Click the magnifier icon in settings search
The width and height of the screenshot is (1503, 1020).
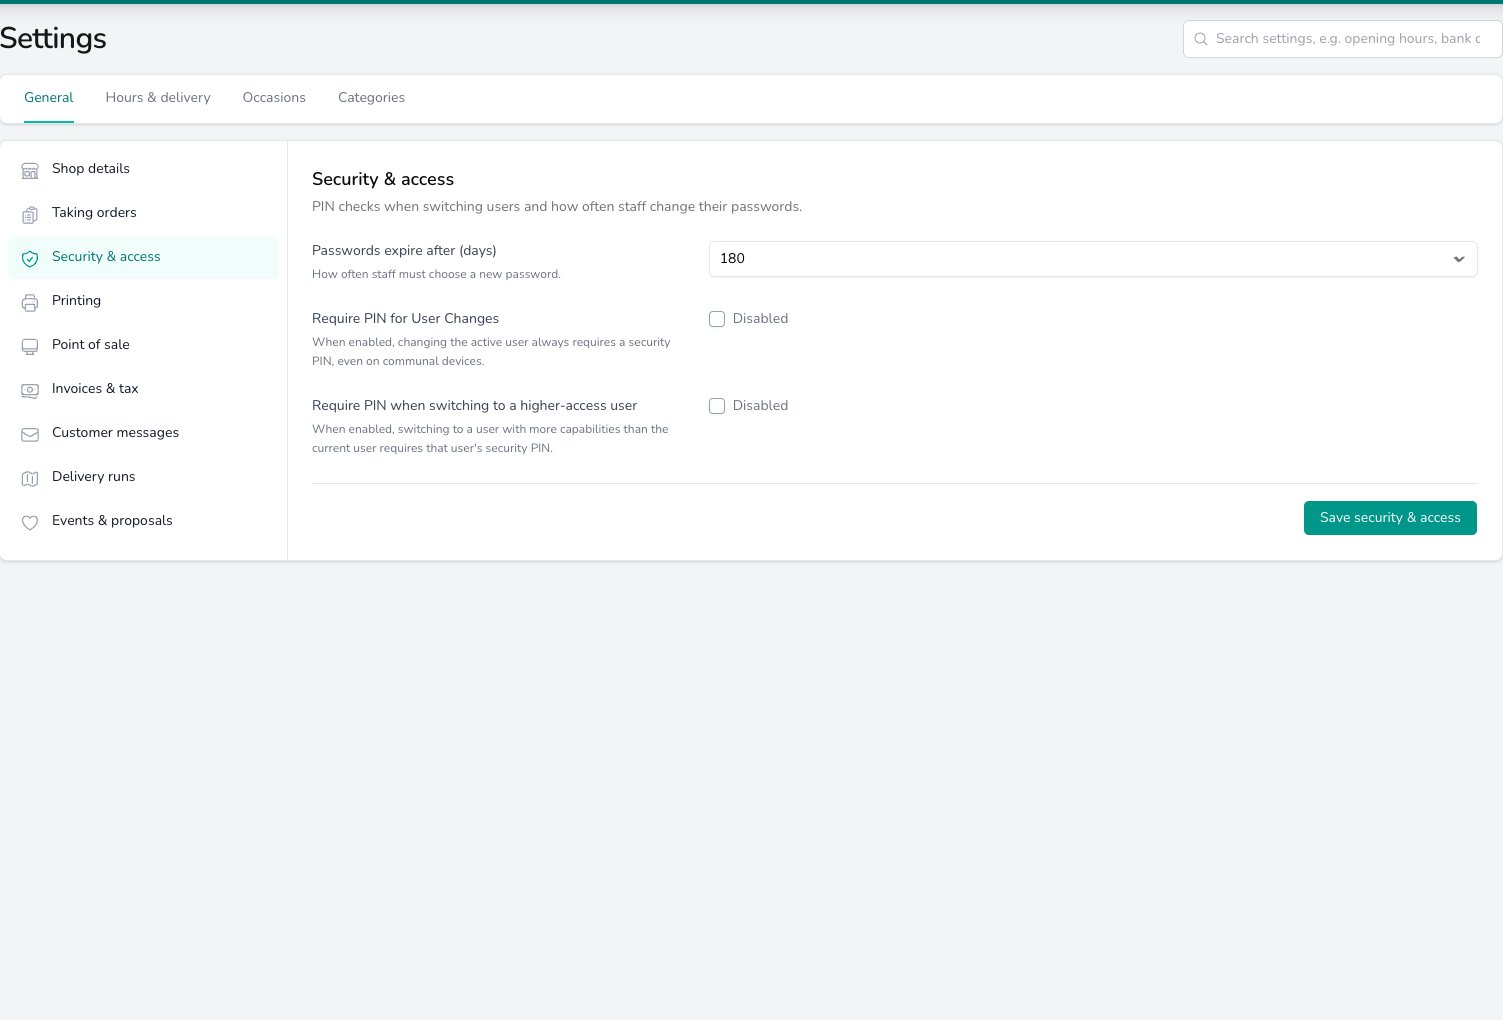pyautogui.click(x=1201, y=39)
